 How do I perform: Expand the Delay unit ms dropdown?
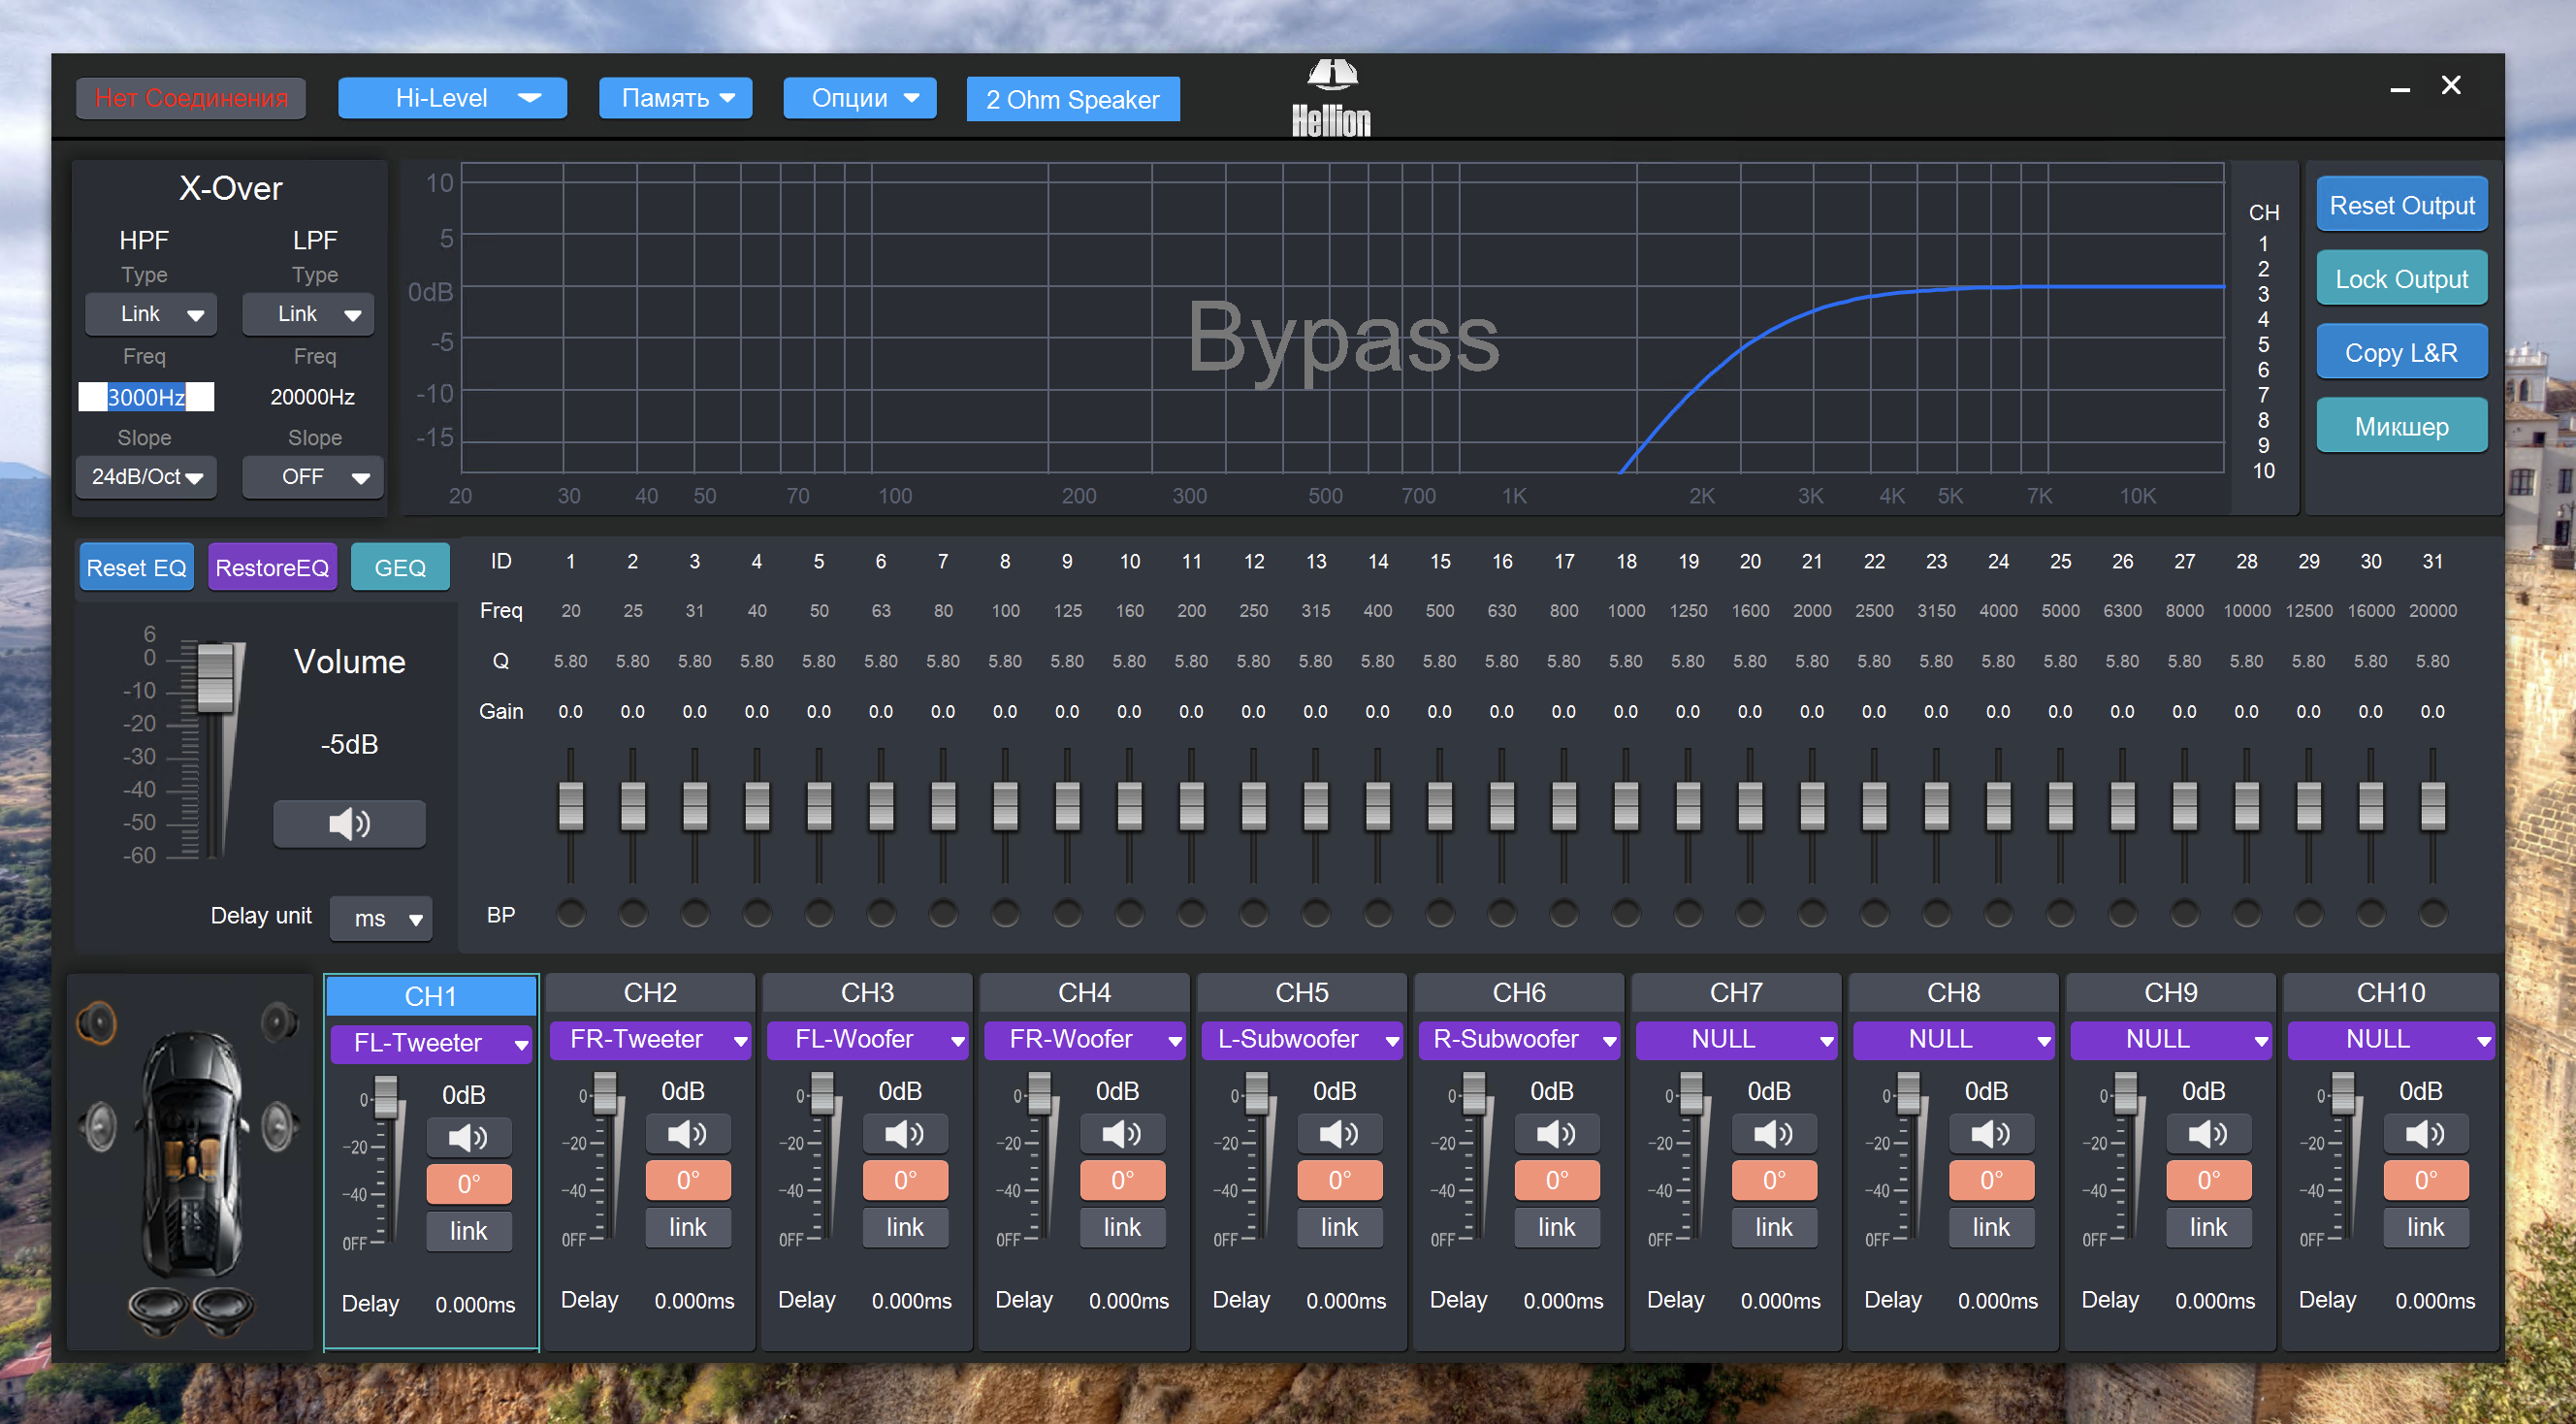(381, 918)
